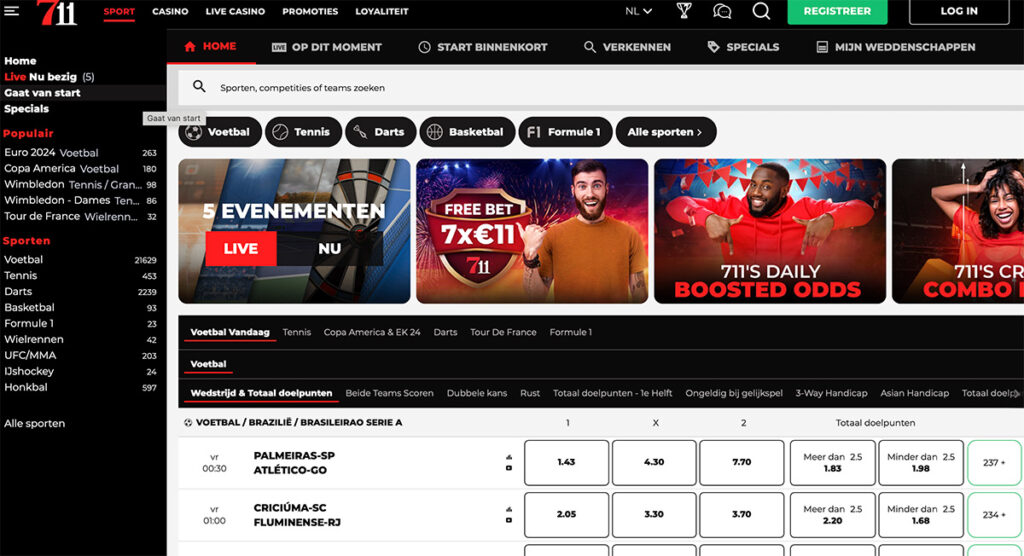Image resolution: width=1024 pixels, height=556 pixels.
Task: Click the header search magnifier icon
Action: pyautogui.click(x=761, y=10)
